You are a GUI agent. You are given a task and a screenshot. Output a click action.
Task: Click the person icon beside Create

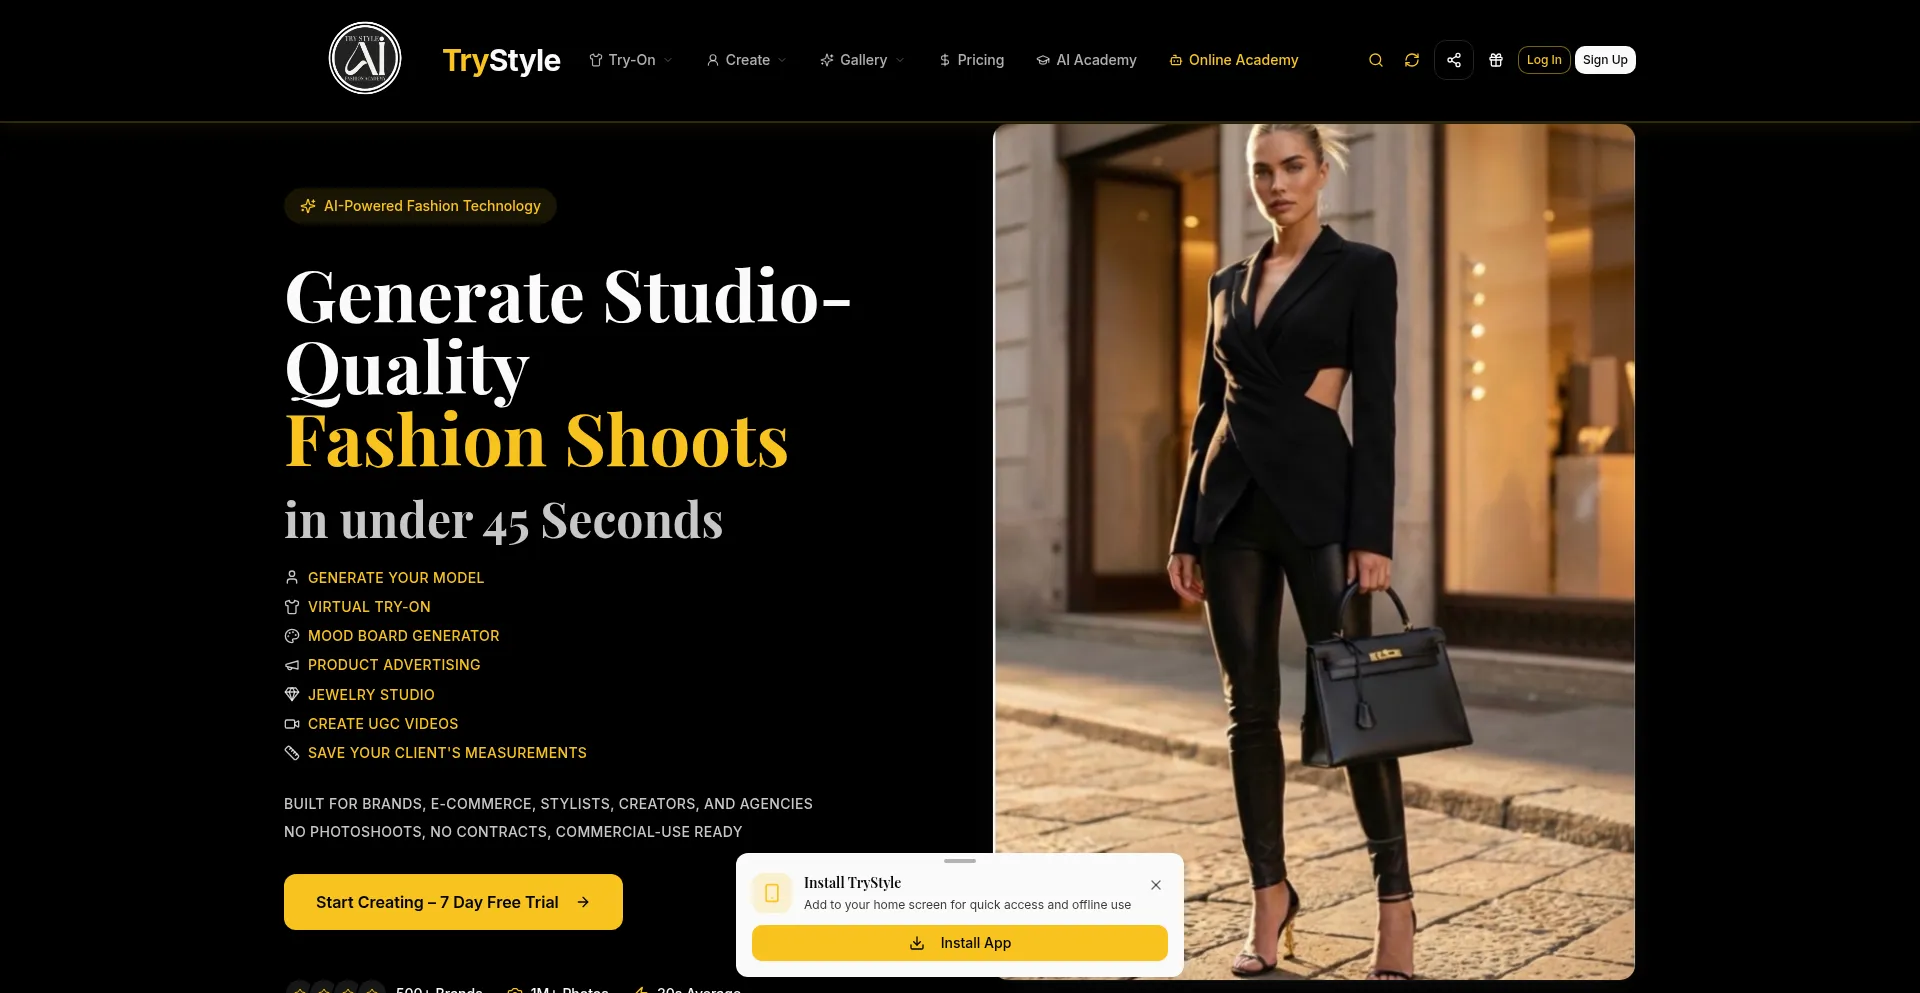[713, 60]
